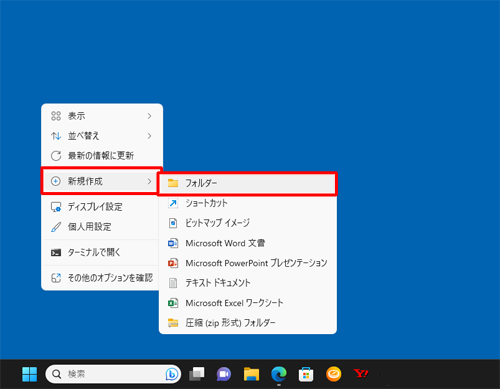This screenshot has width=500, height=389.
Task: Click その他のオプションを確認
Action: pos(101,278)
